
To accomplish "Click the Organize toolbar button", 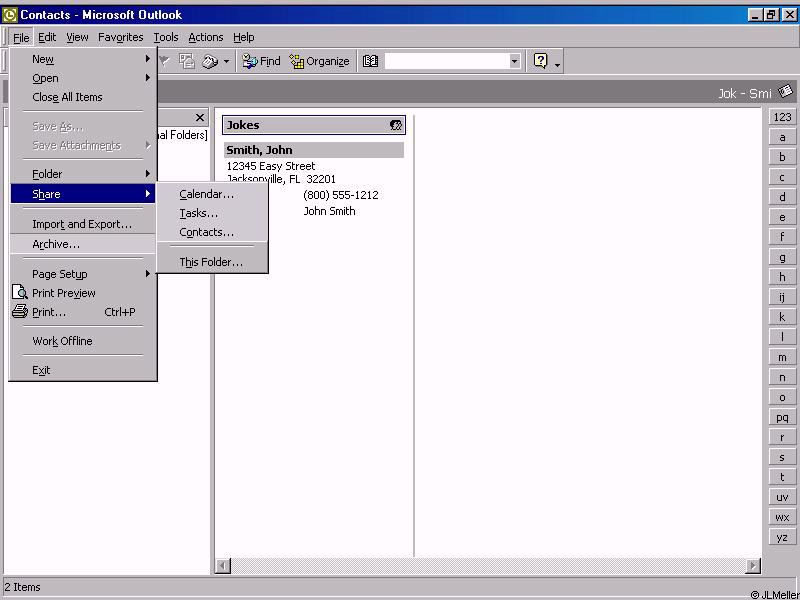I will pyautogui.click(x=319, y=61).
